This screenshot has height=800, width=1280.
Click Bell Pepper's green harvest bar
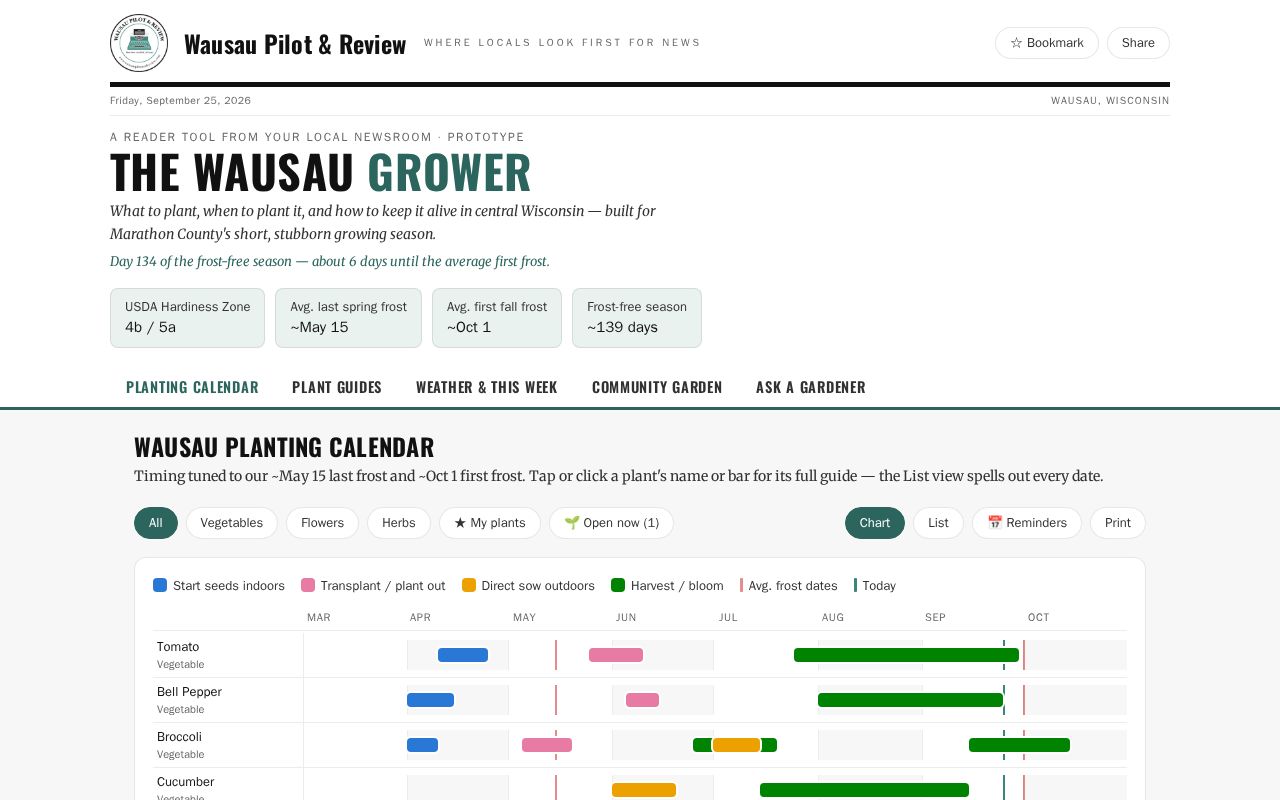[910, 700]
